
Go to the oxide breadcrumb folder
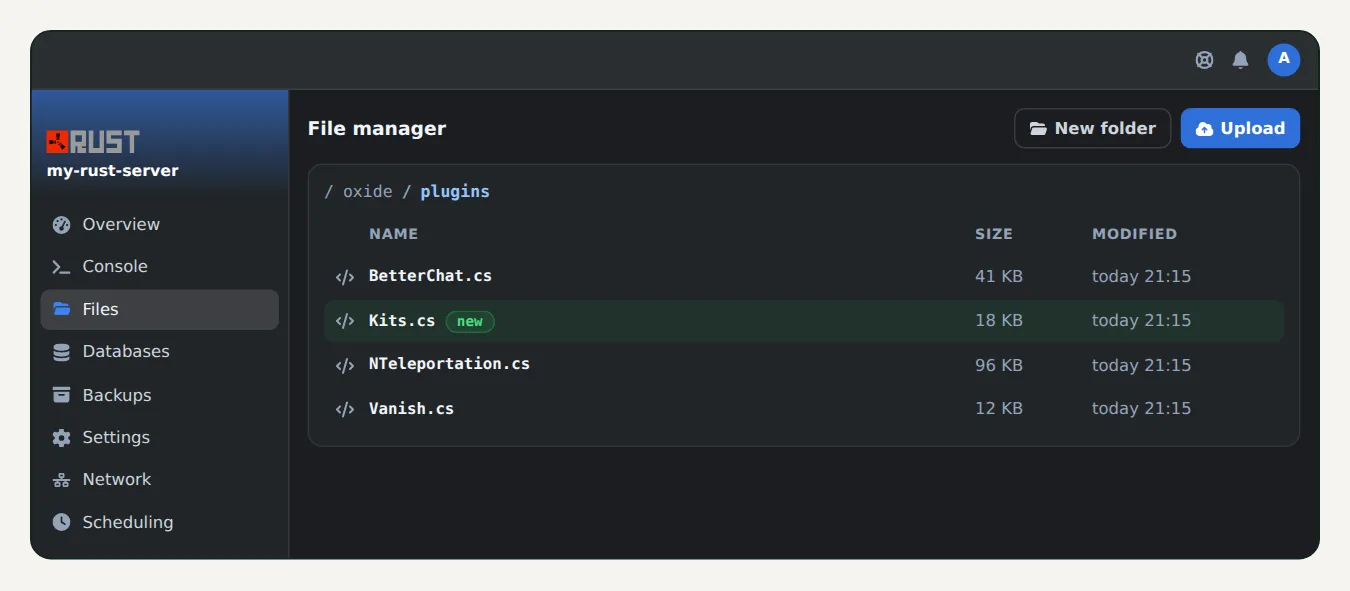point(367,191)
